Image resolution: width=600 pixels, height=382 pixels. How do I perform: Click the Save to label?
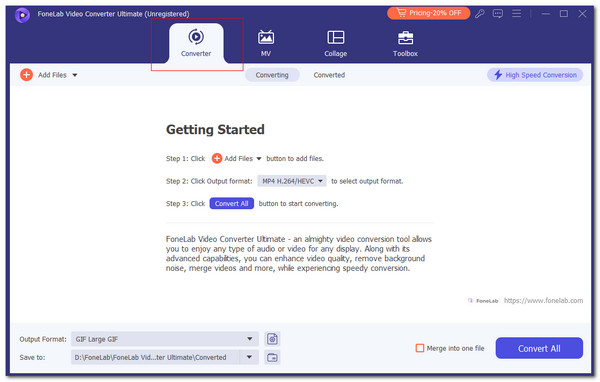click(32, 358)
